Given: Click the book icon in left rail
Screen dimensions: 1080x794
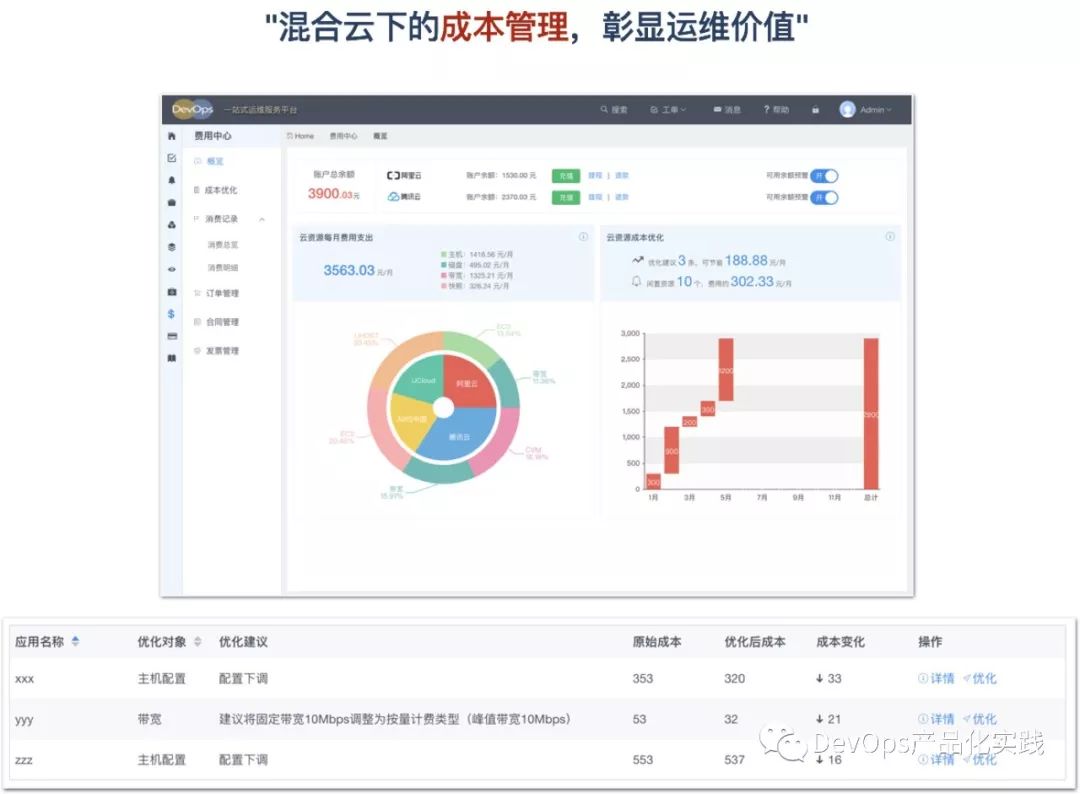Looking at the screenshot, I should pyautogui.click(x=172, y=358).
